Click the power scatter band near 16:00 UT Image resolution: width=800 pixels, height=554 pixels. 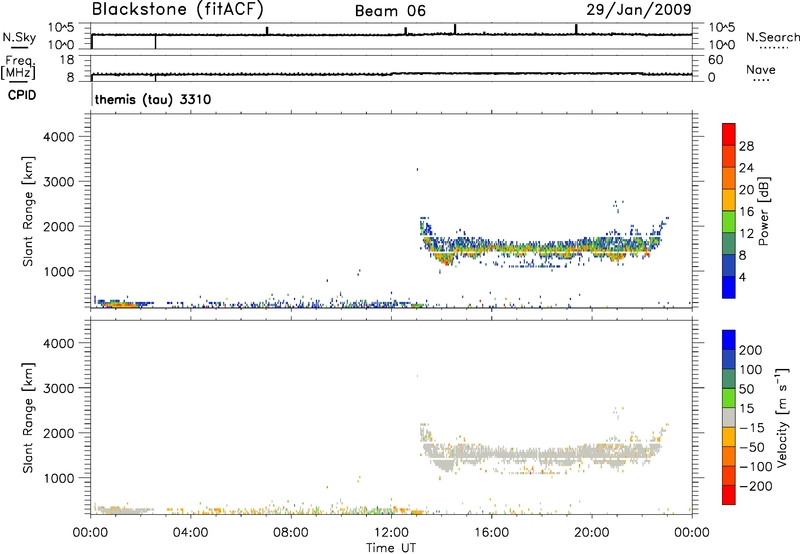click(x=491, y=248)
